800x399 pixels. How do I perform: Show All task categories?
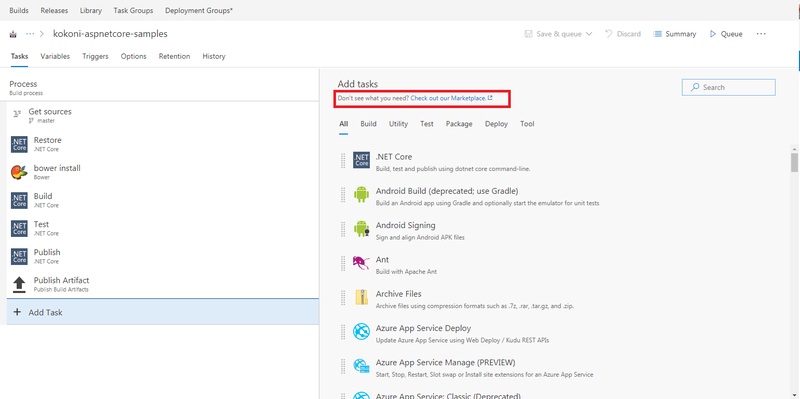[x=343, y=123]
